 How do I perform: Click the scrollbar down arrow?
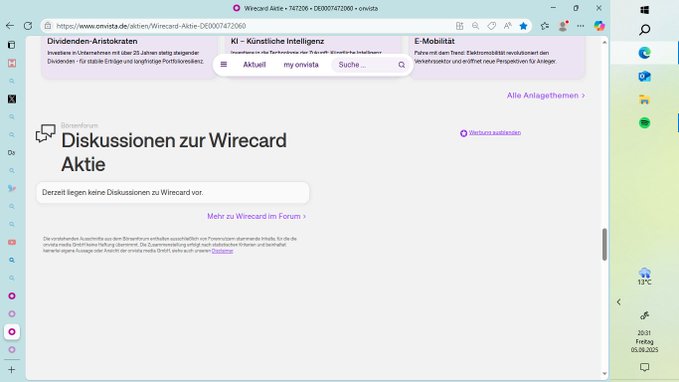605,374
